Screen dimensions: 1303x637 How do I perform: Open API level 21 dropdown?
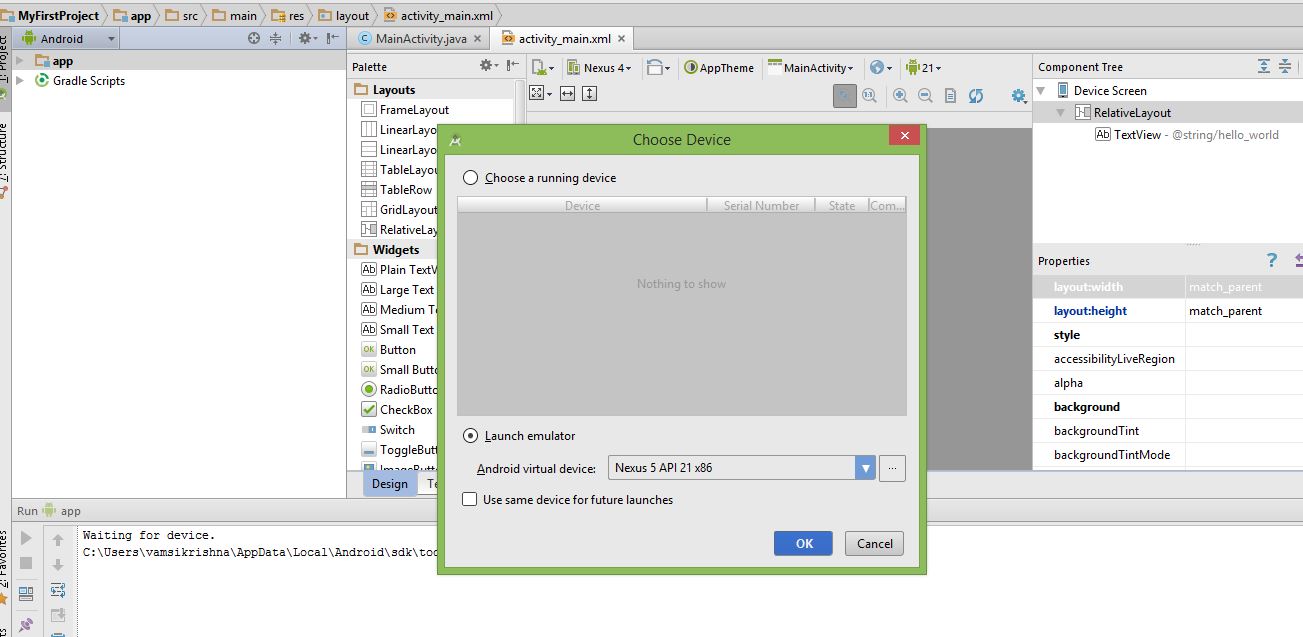click(x=923, y=67)
